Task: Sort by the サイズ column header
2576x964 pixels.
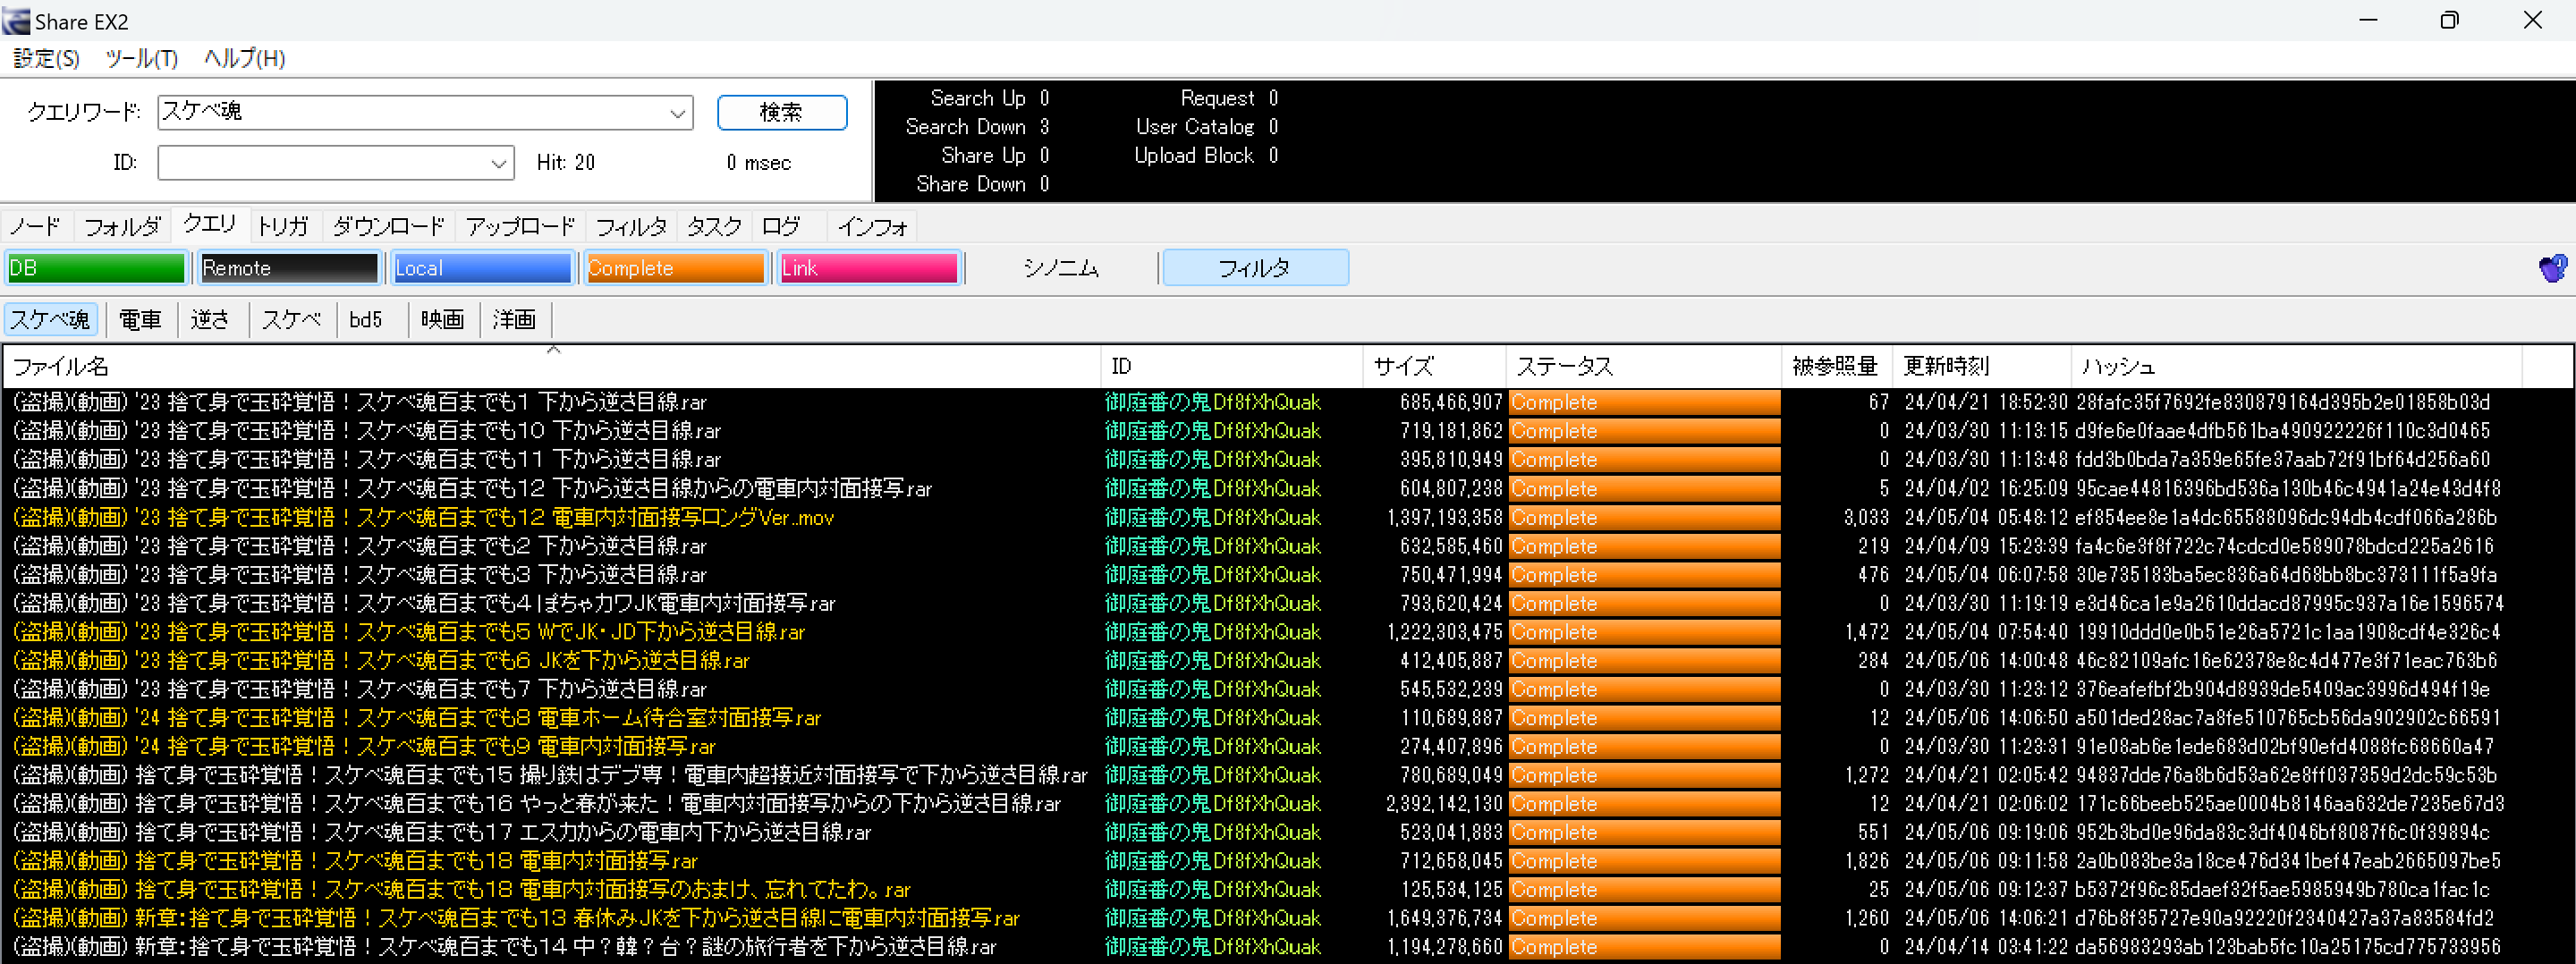Action: click(x=1431, y=367)
